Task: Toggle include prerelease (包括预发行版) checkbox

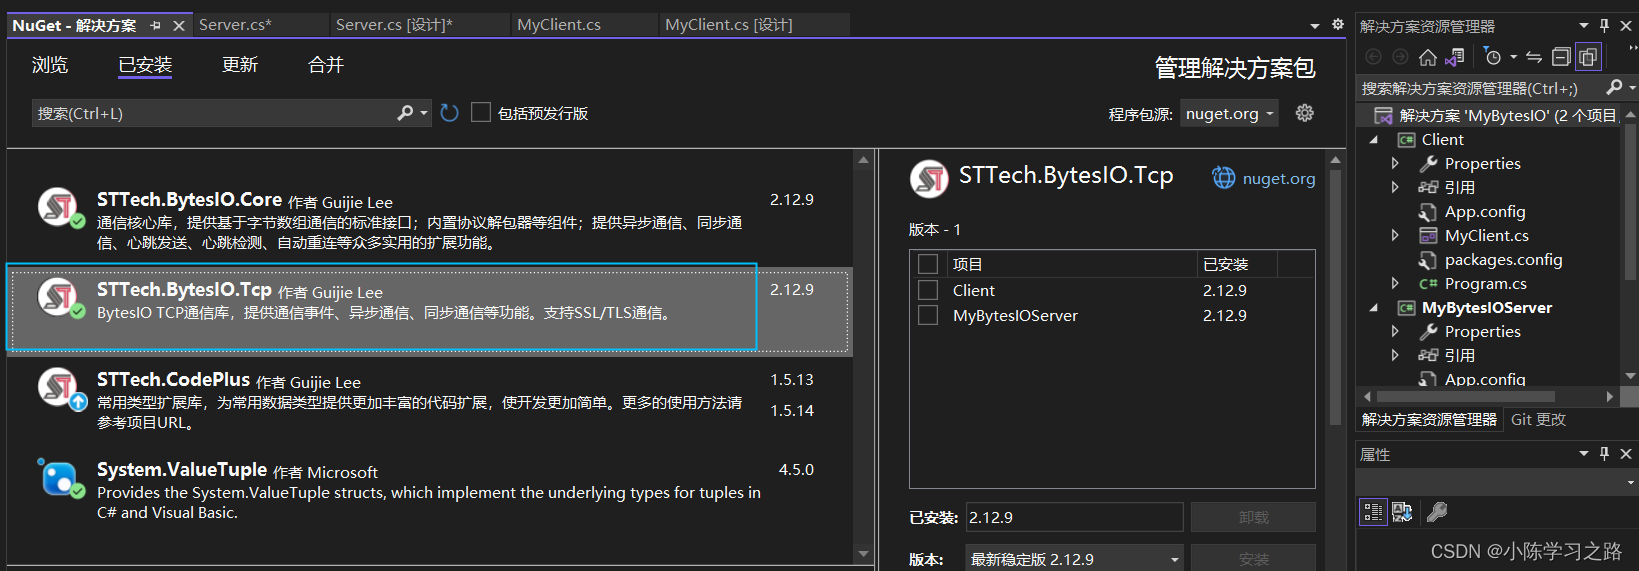Action: coord(481,112)
